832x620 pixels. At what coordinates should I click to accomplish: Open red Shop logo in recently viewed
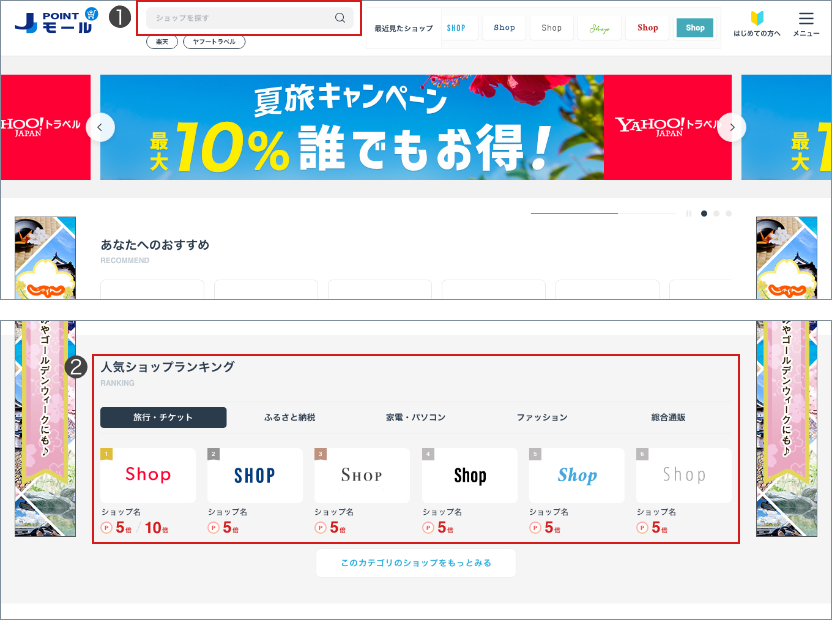coord(648,28)
